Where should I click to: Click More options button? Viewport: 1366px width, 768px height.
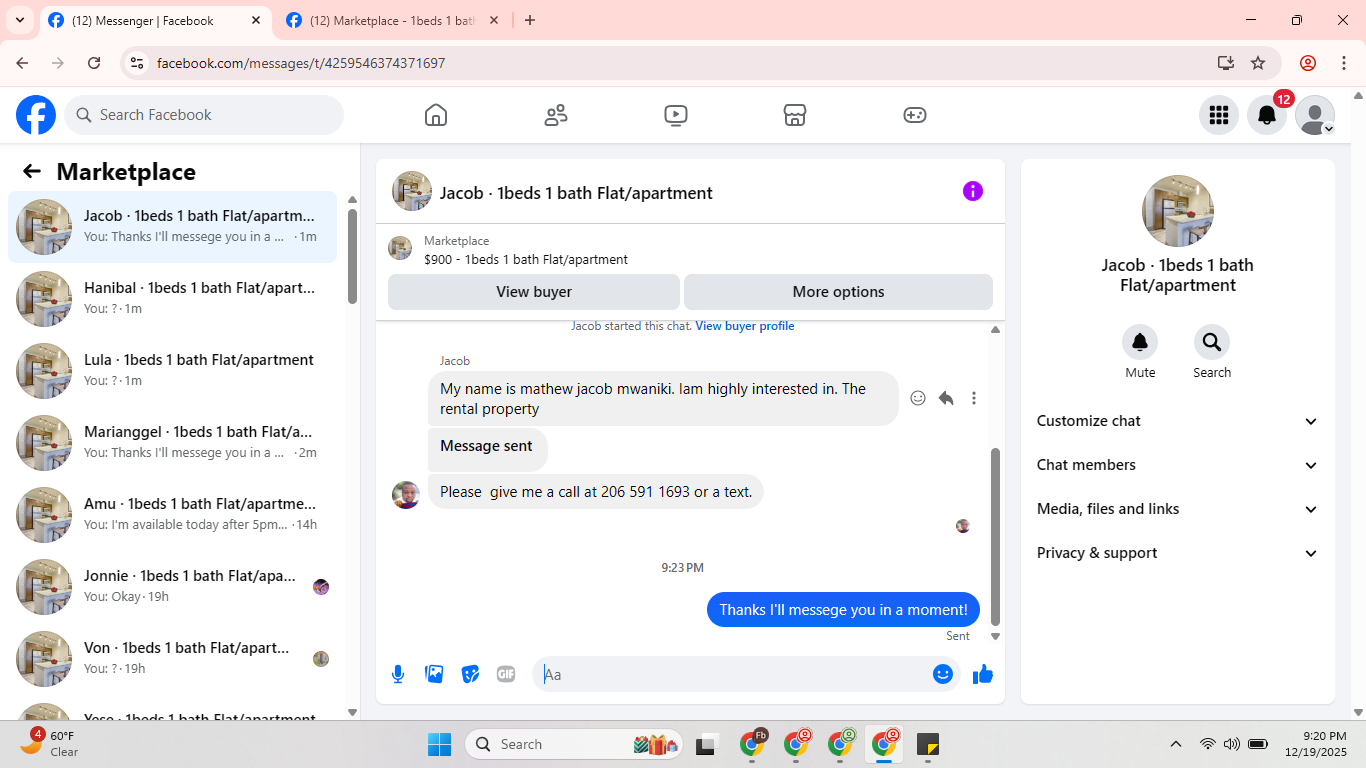(x=838, y=292)
